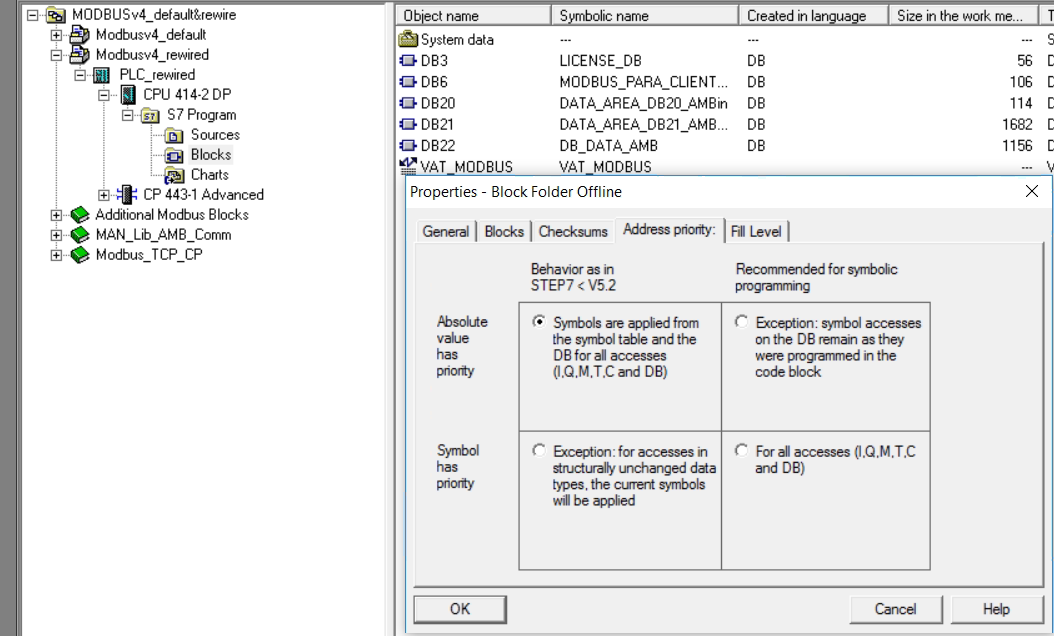Click the Additional Modbus Blocks library icon
The width and height of the screenshot is (1054, 636).
79,215
